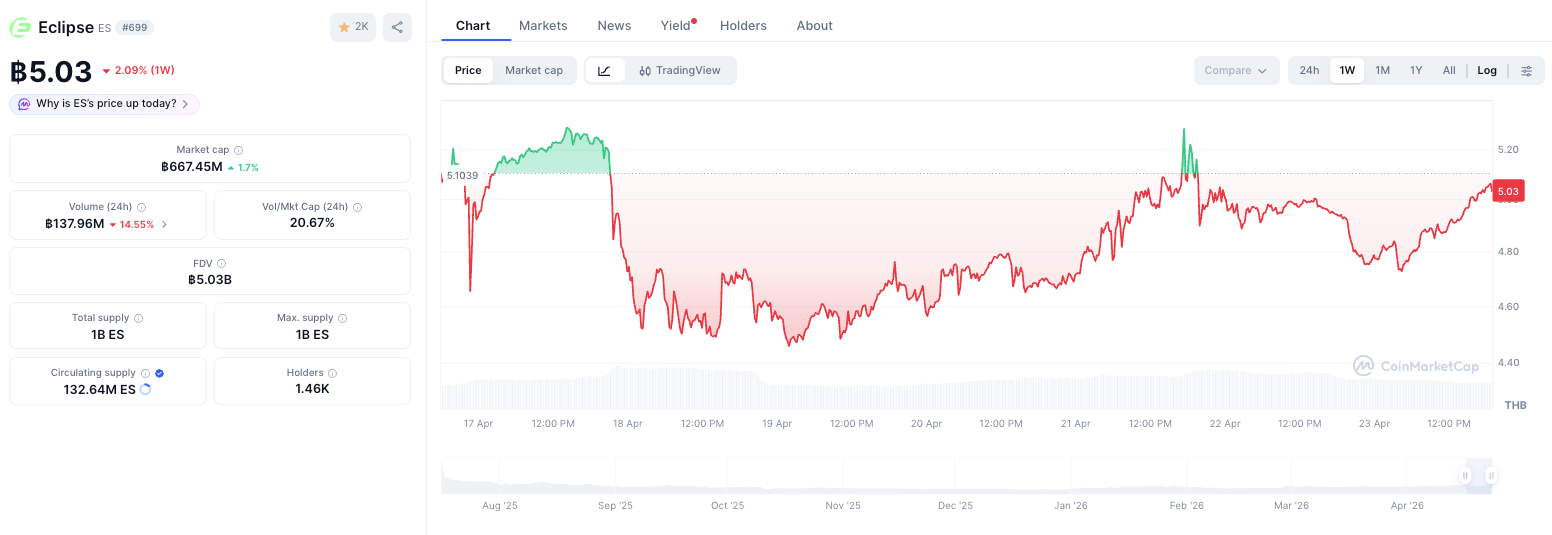Open the Holders tab
Viewport: 1552px width, 535px height.
(x=743, y=25)
